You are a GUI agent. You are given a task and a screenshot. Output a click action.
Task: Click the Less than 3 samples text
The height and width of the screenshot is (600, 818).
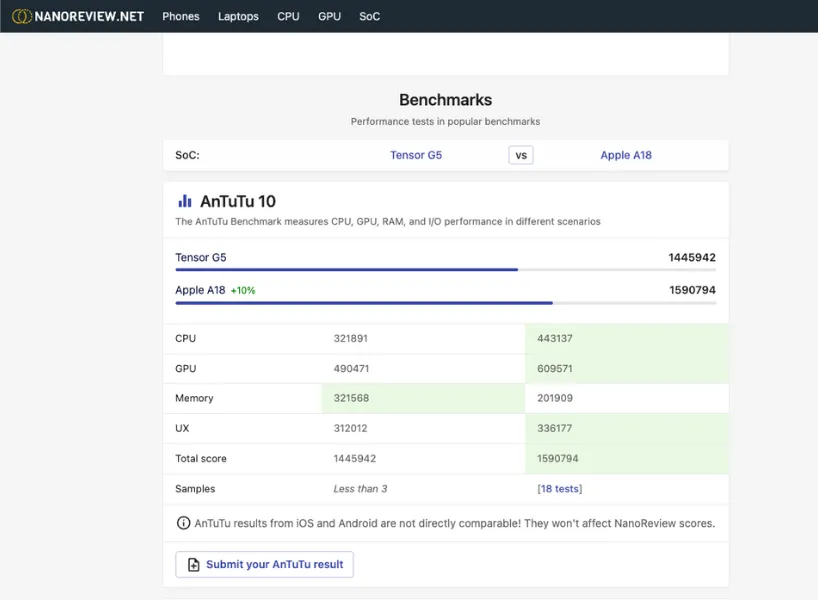360,489
